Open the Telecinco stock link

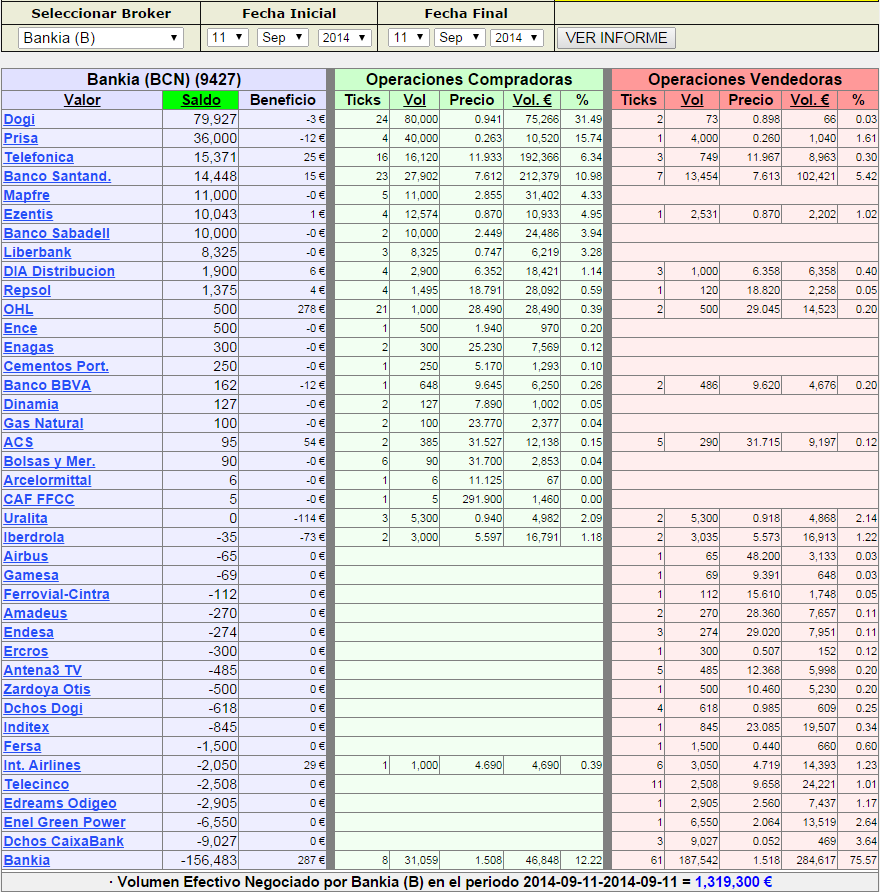[x=36, y=784]
